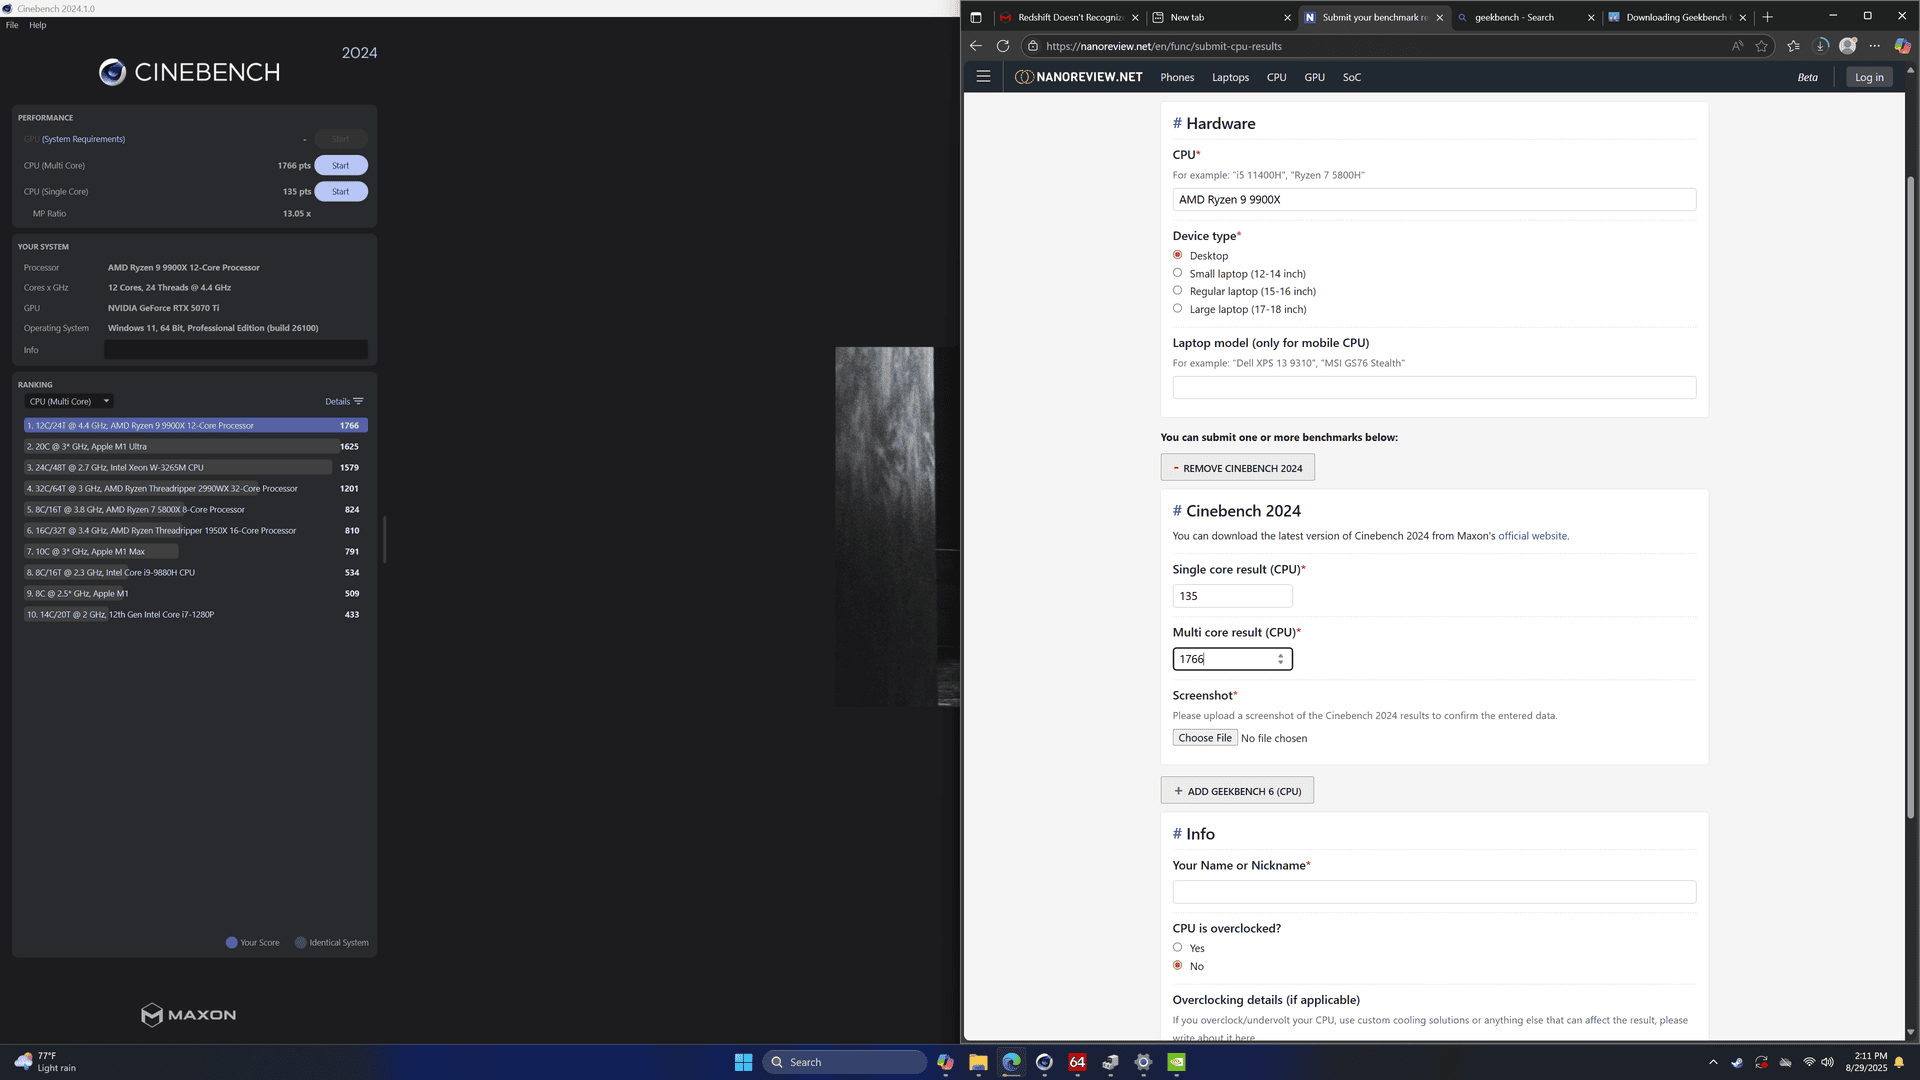Viewport: 1920px width, 1080px height.
Task: Open the Help menu in Cinebench
Action: pos(38,25)
